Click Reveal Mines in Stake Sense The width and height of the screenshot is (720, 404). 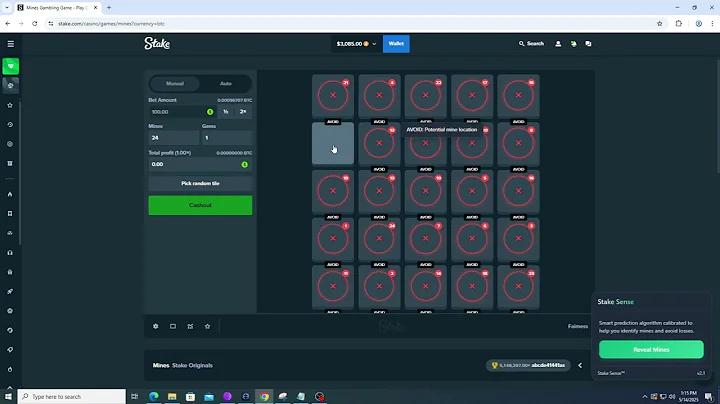click(x=651, y=349)
